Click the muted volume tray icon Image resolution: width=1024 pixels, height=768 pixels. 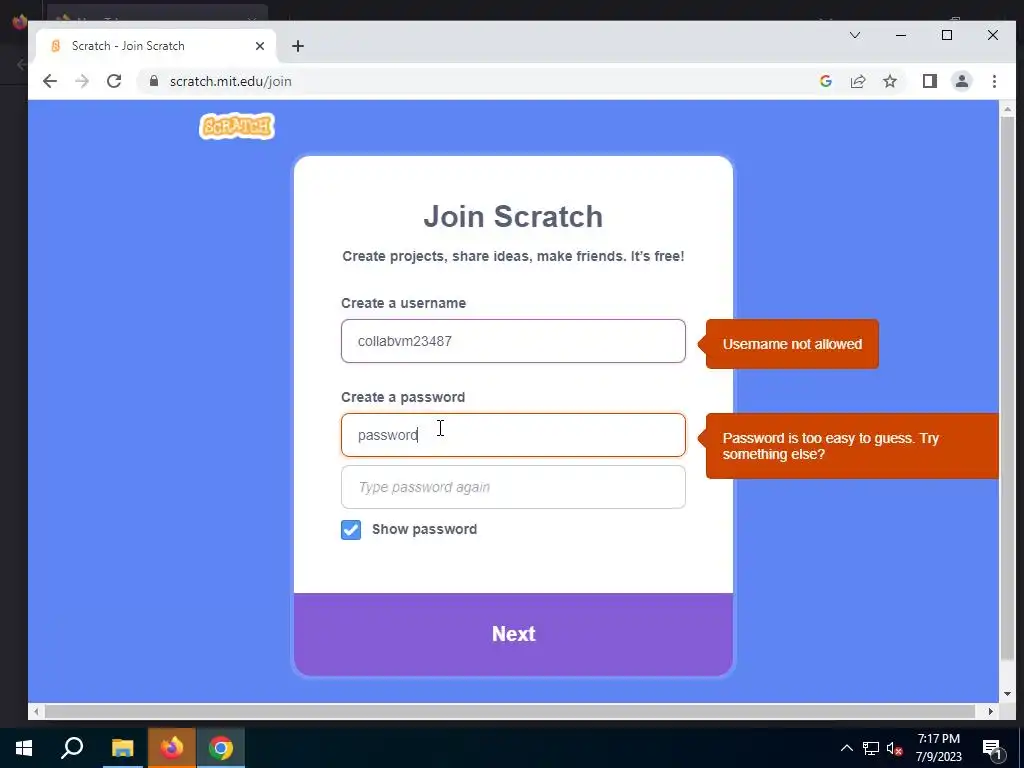pyautogui.click(x=895, y=748)
